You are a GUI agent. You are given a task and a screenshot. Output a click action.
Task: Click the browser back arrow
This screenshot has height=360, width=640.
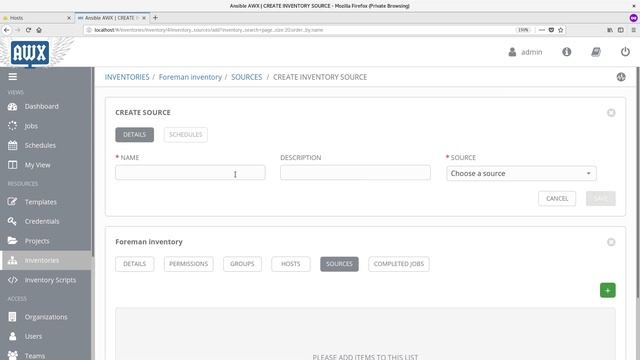(7, 30)
